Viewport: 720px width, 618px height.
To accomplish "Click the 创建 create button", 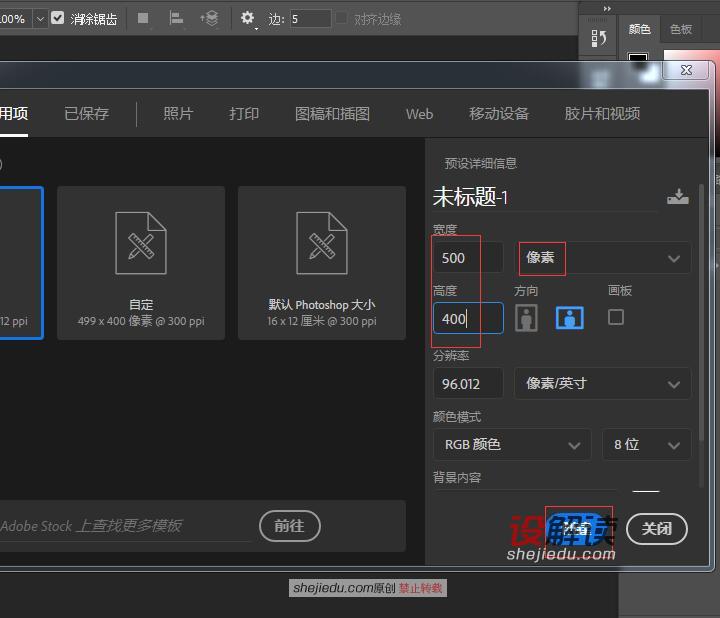I will 579,529.
